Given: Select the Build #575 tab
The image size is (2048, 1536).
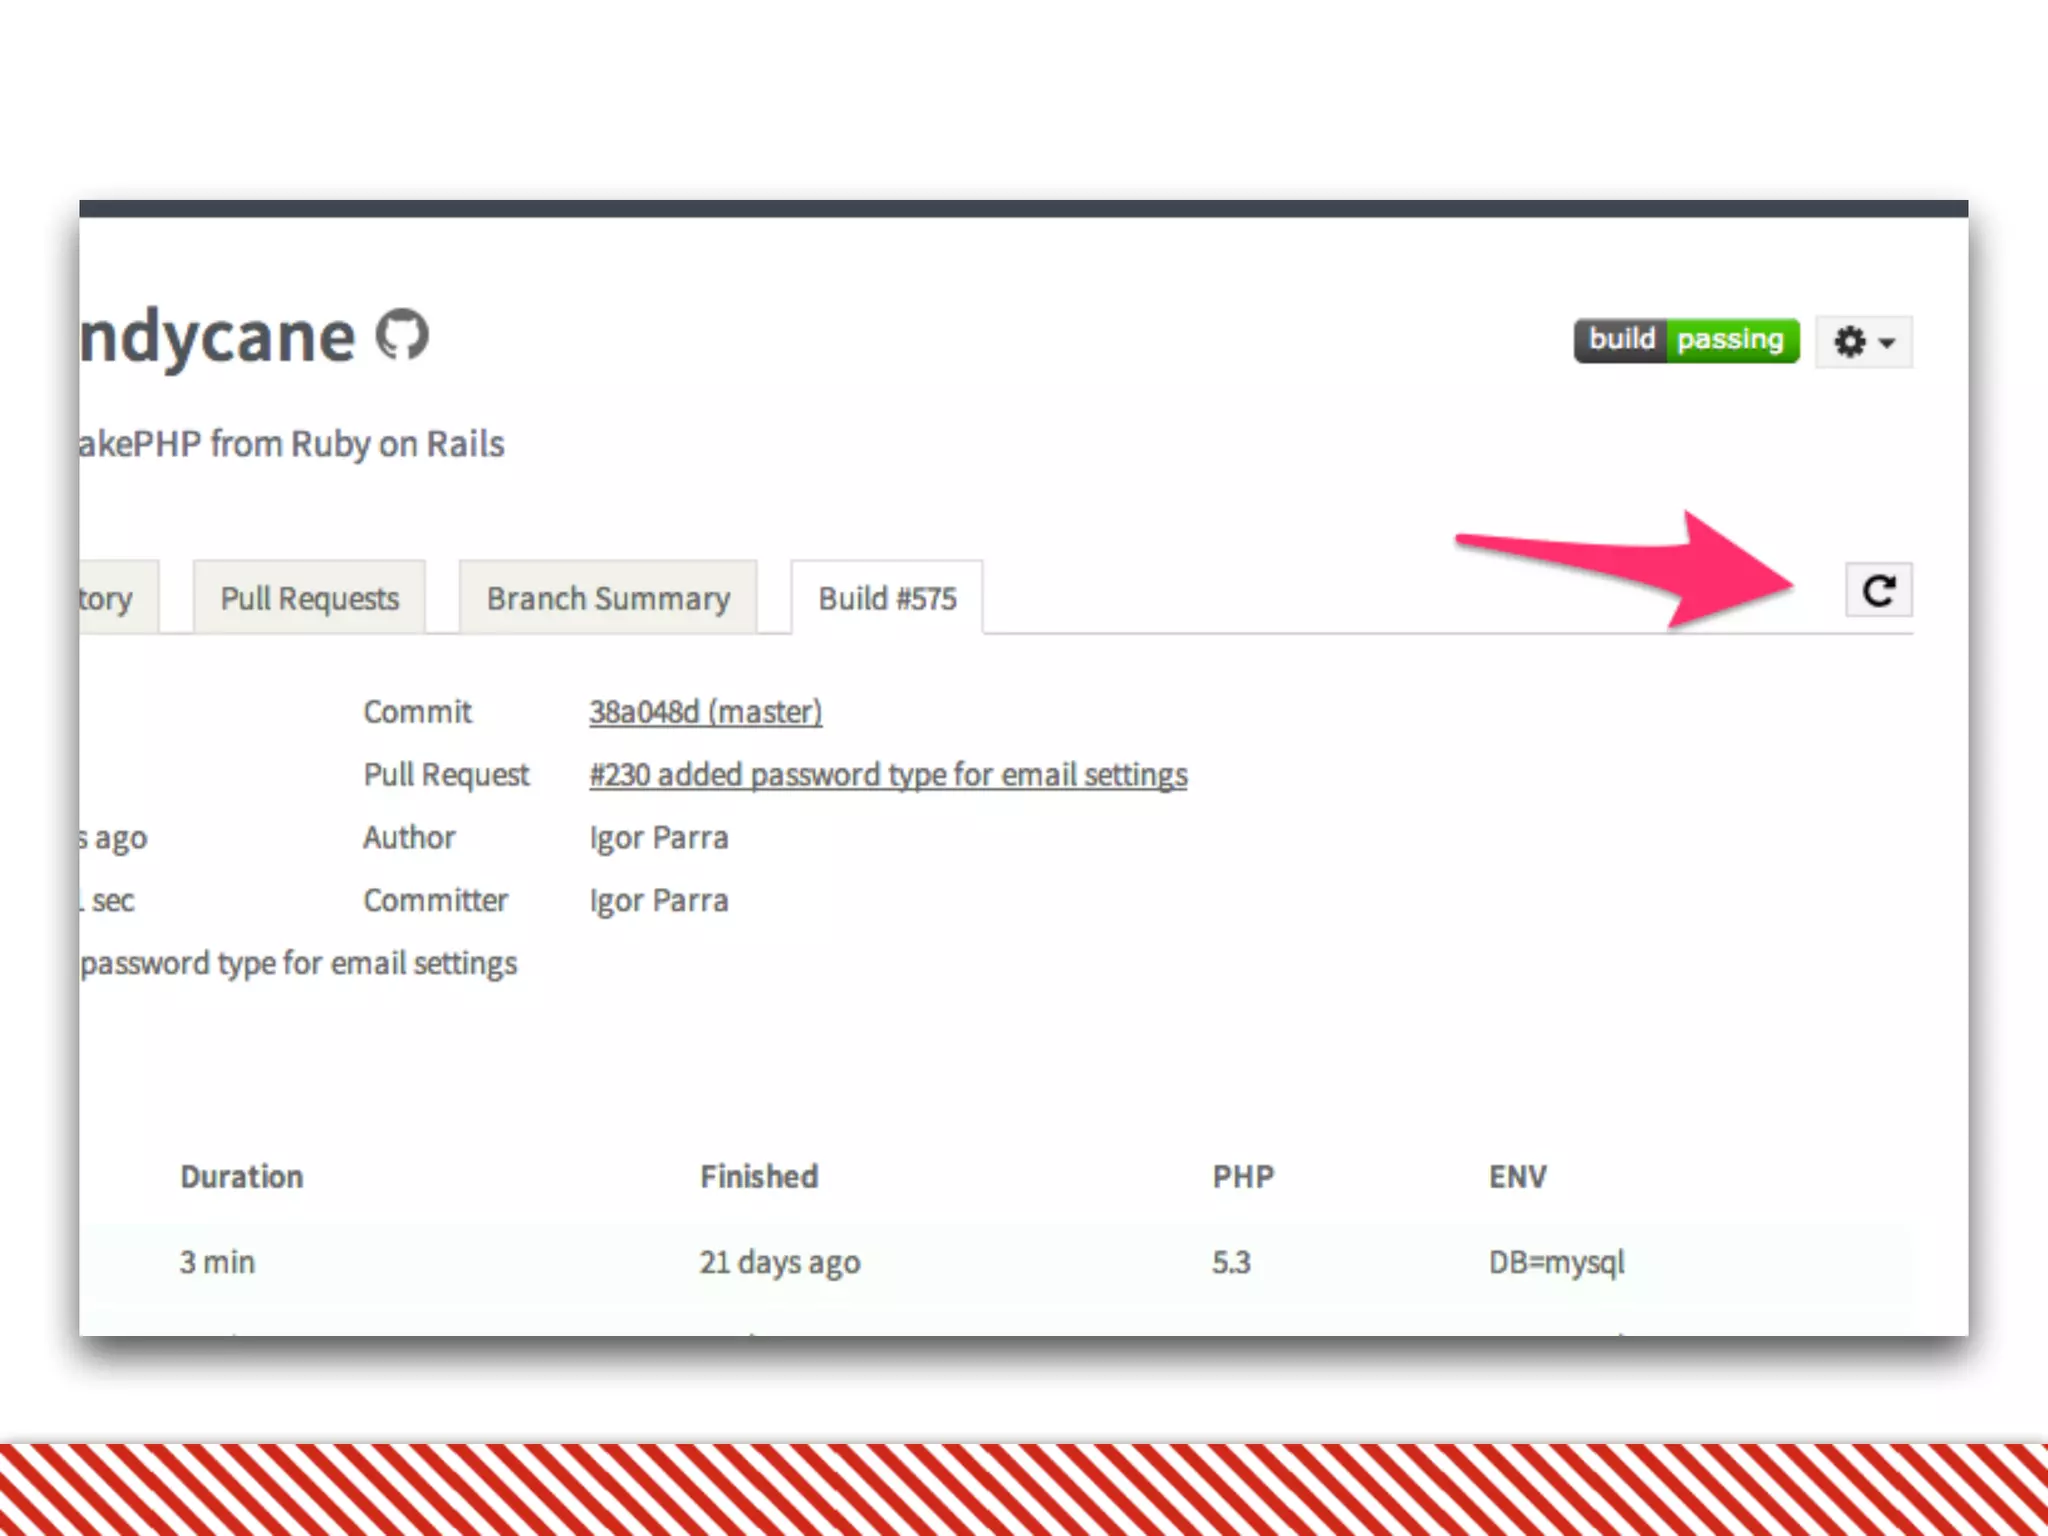Looking at the screenshot, I should point(887,598).
